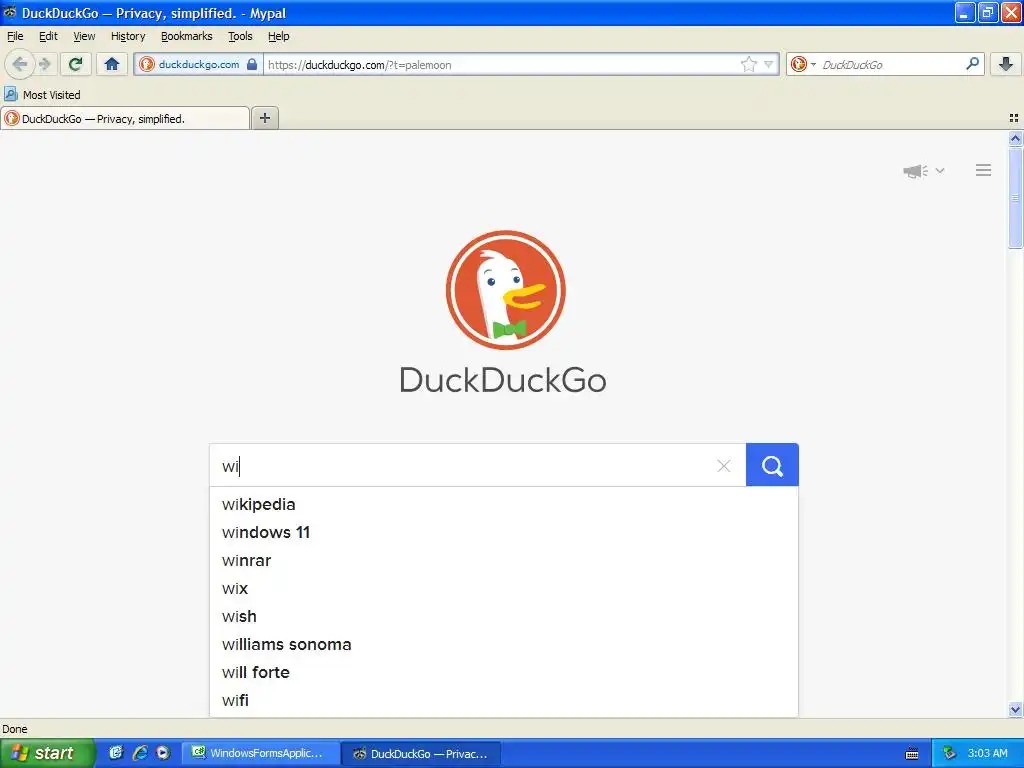Image resolution: width=1024 pixels, height=768 pixels.
Task: Select the 'will forte' suggestion
Action: (x=504, y=673)
